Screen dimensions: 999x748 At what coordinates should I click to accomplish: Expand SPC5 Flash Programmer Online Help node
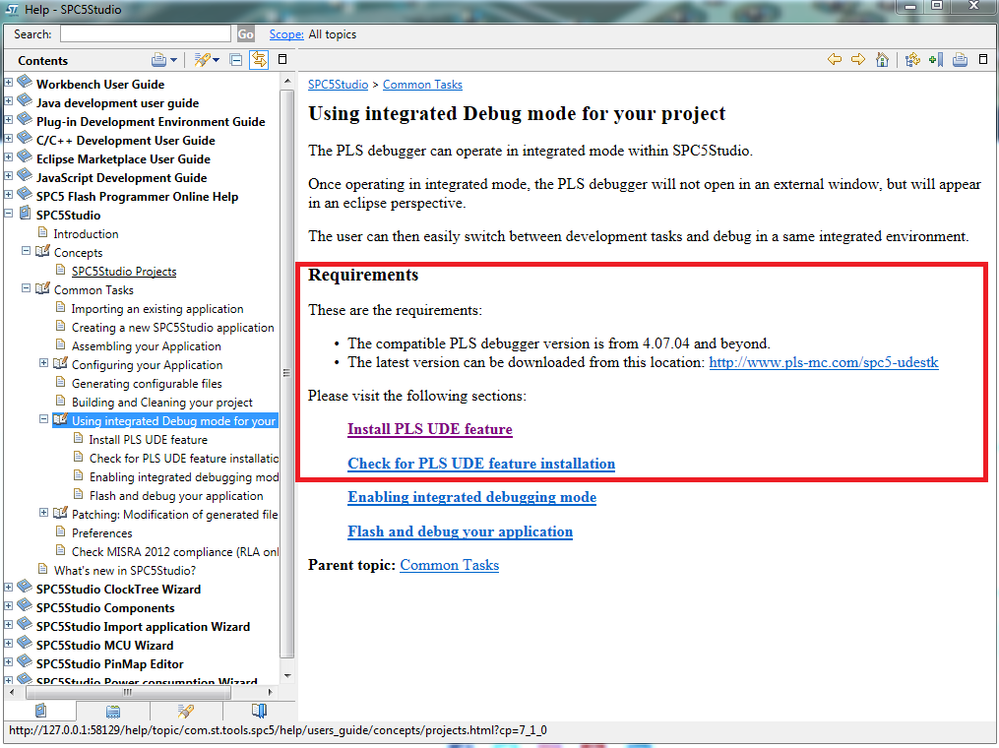pyautogui.click(x=8, y=194)
